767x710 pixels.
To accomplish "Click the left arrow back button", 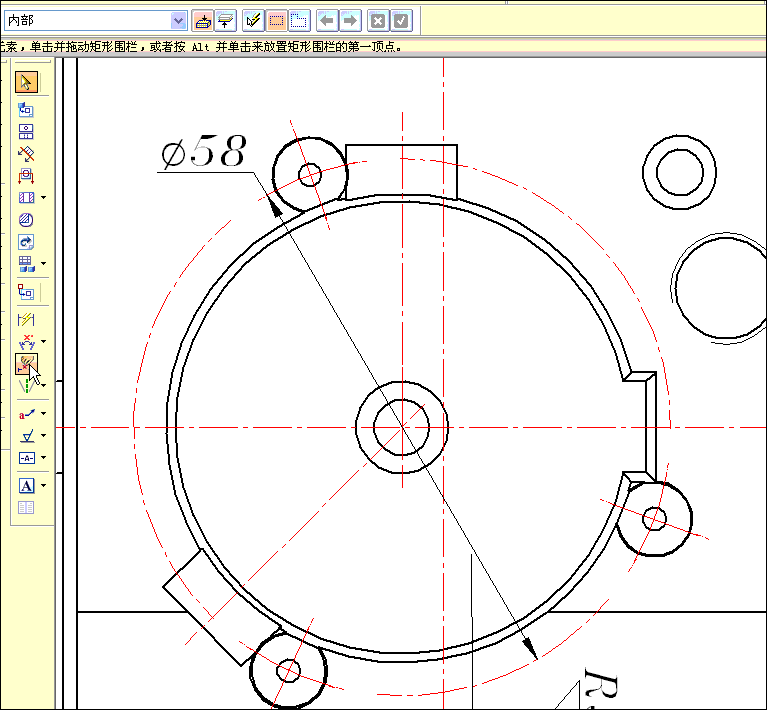I will 327,21.
